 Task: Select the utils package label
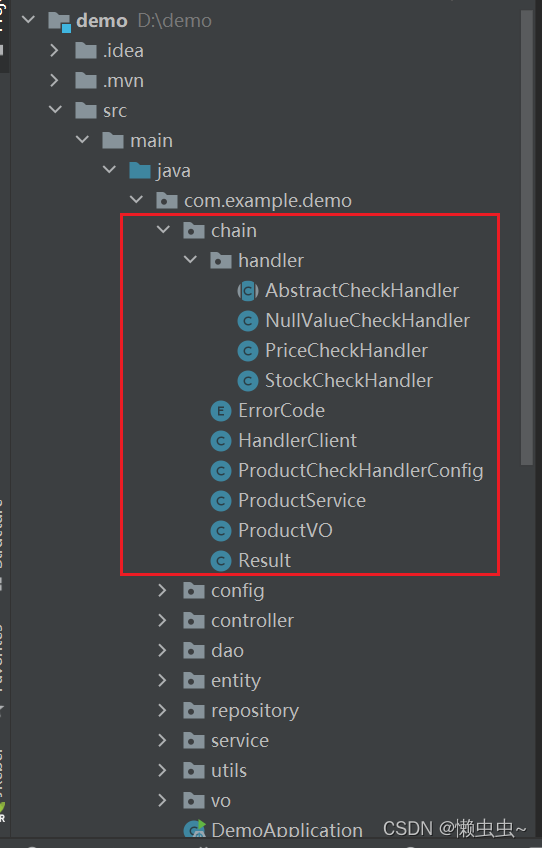[229, 770]
